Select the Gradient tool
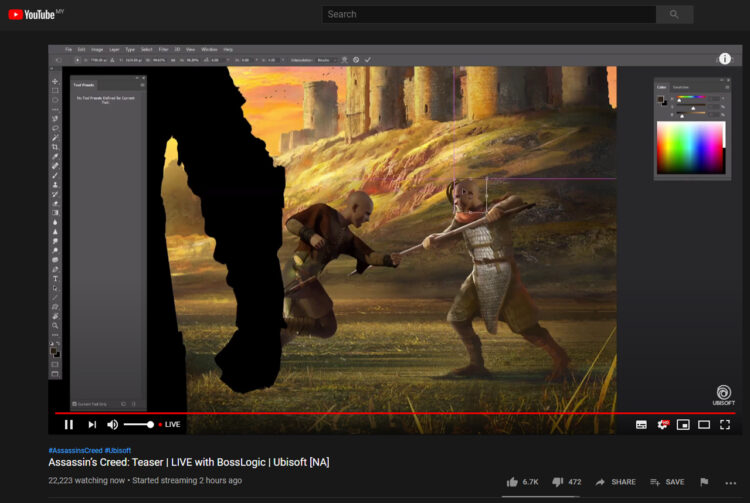This screenshot has height=503, width=750. (55, 213)
